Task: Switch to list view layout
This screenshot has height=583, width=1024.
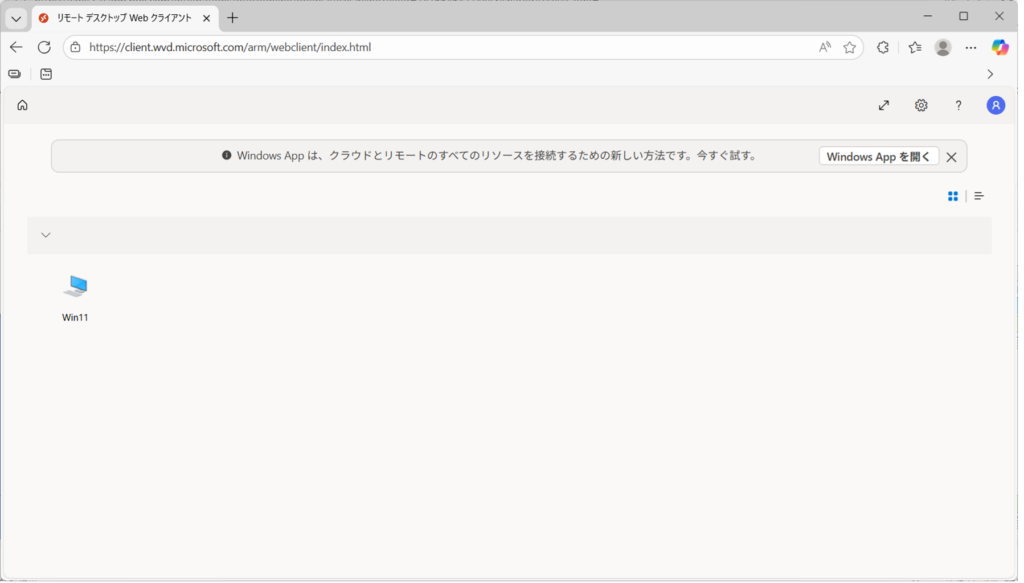Action: click(x=979, y=196)
